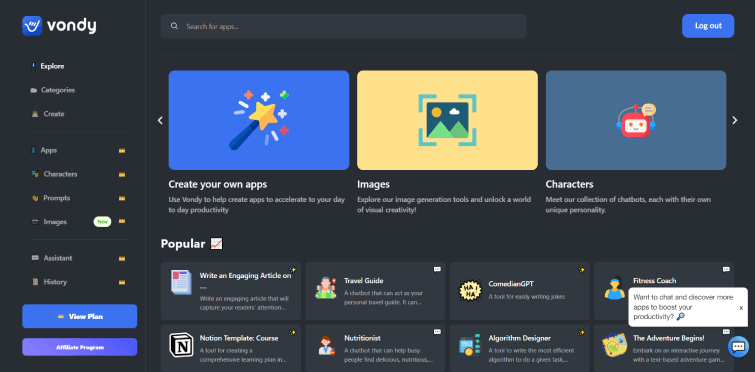The image size is (755, 372).
Task: Click the sparkle badge on ComedianGPT card
Action: point(582,270)
